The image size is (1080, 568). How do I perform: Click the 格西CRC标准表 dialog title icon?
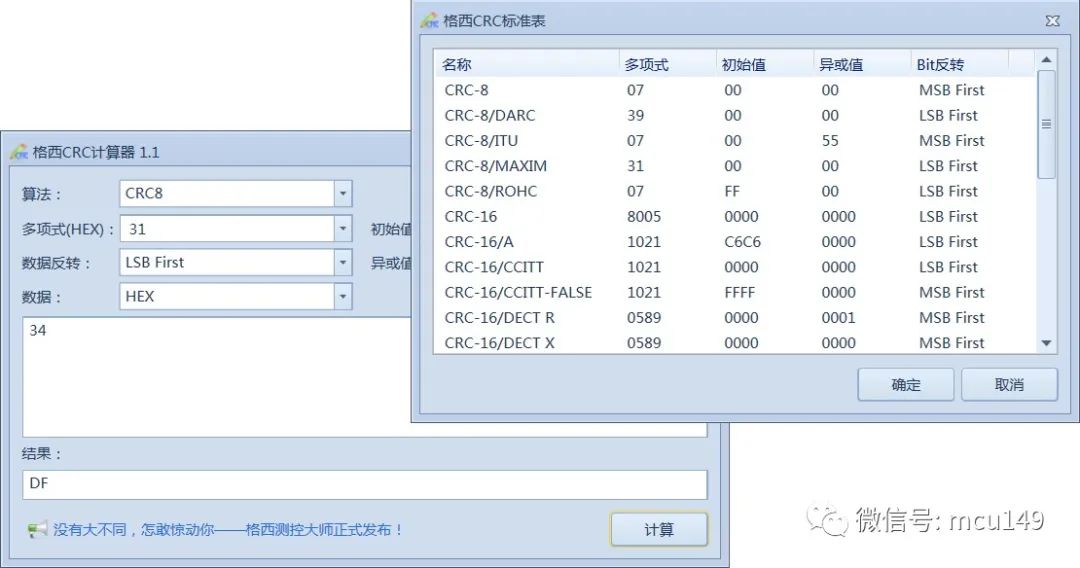430,21
